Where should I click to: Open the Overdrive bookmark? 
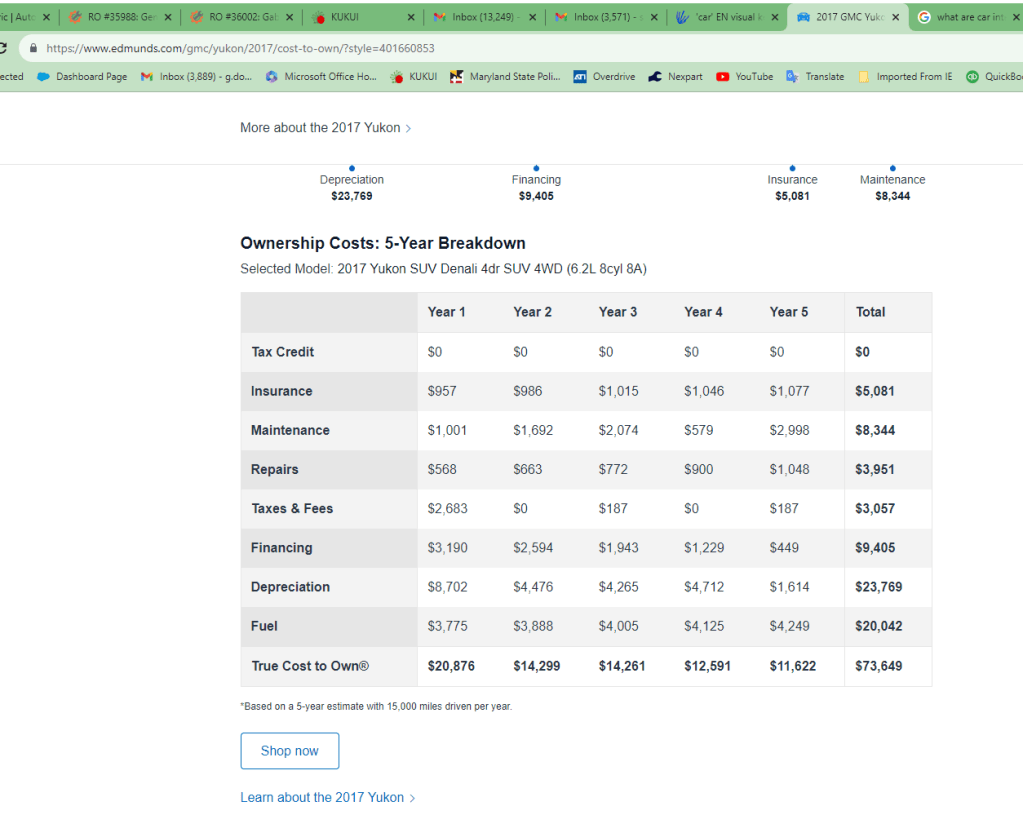click(x=604, y=77)
